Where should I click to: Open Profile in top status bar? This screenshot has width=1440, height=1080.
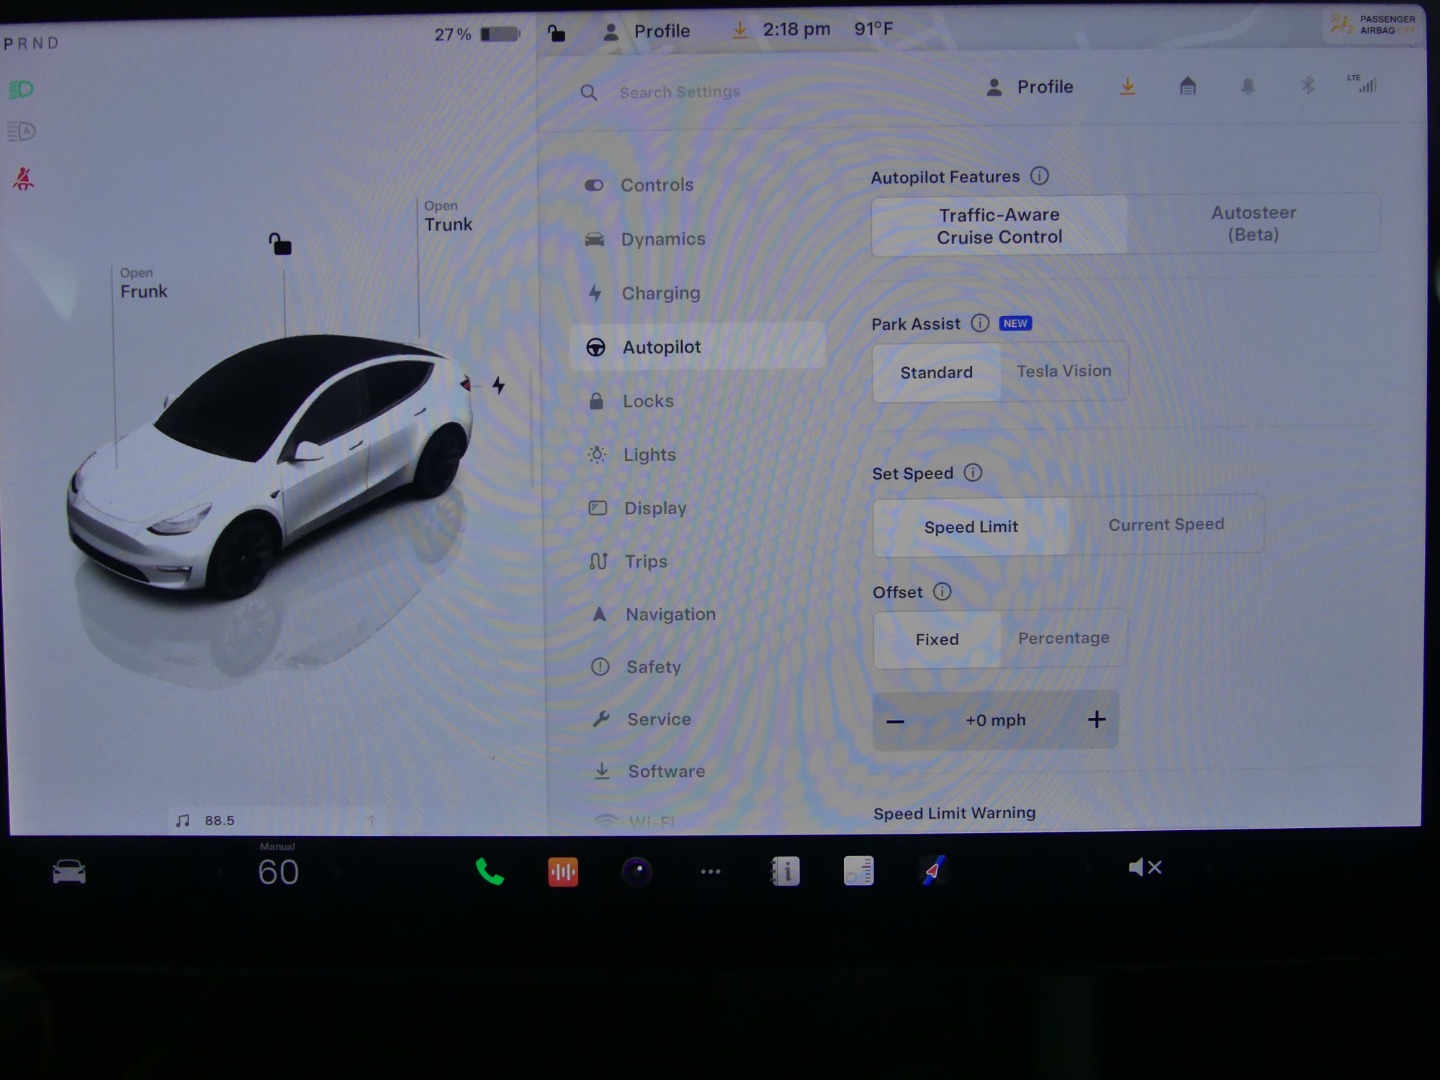647,31
